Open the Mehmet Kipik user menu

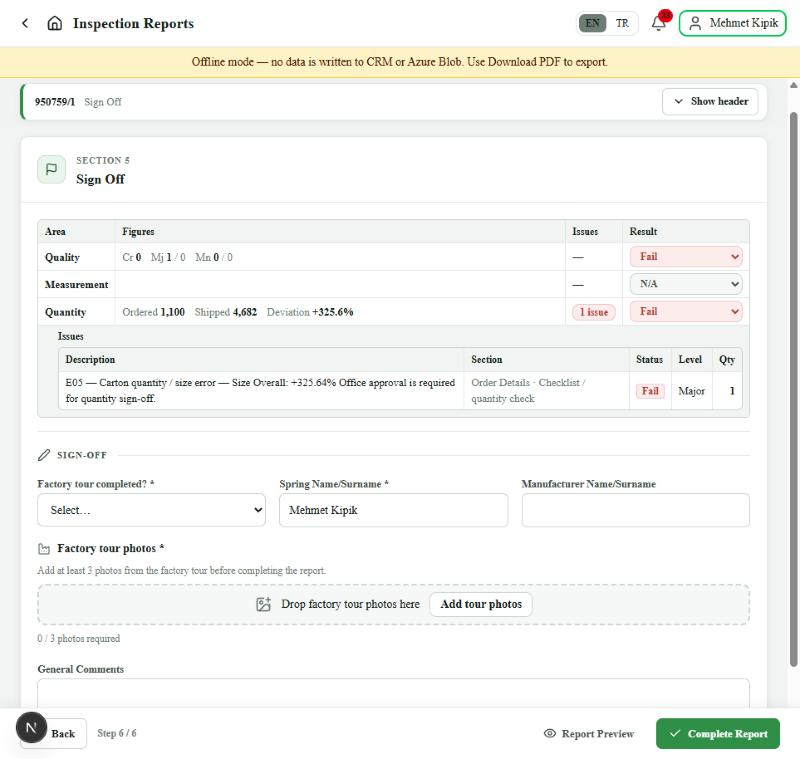pyautogui.click(x=732, y=23)
